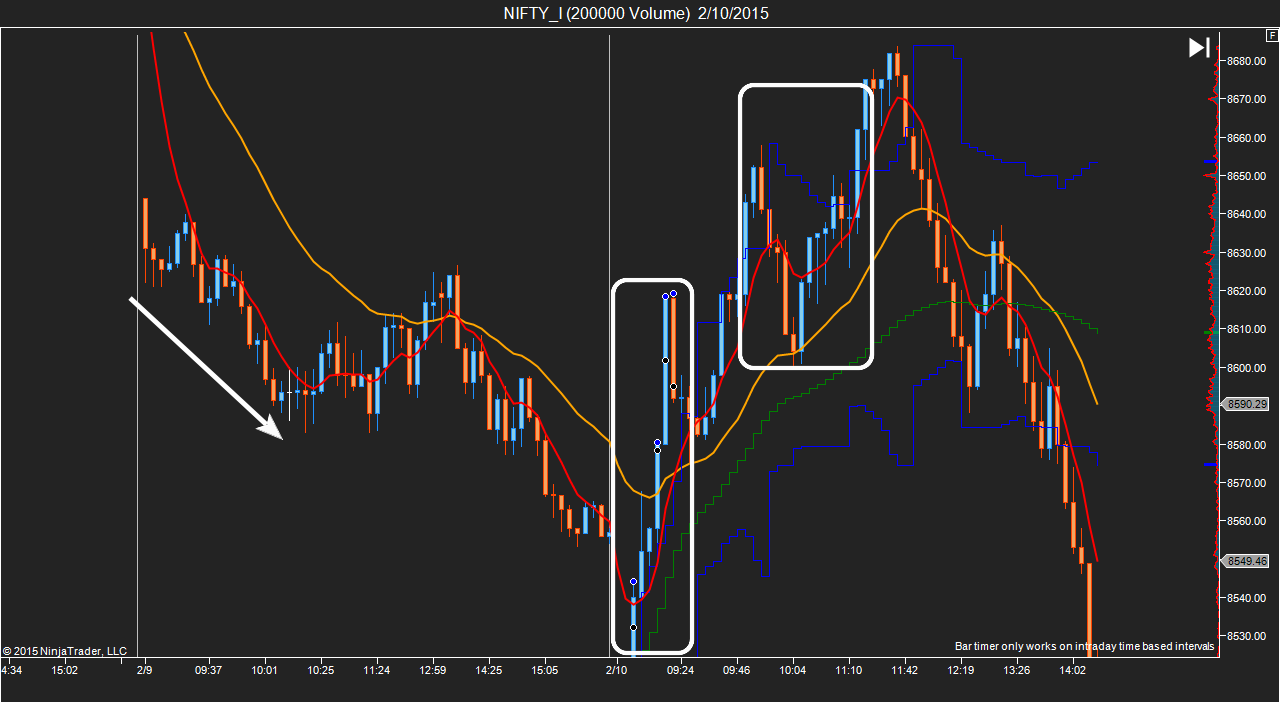Click the 8530.00 price axis label

[x=1246, y=636]
